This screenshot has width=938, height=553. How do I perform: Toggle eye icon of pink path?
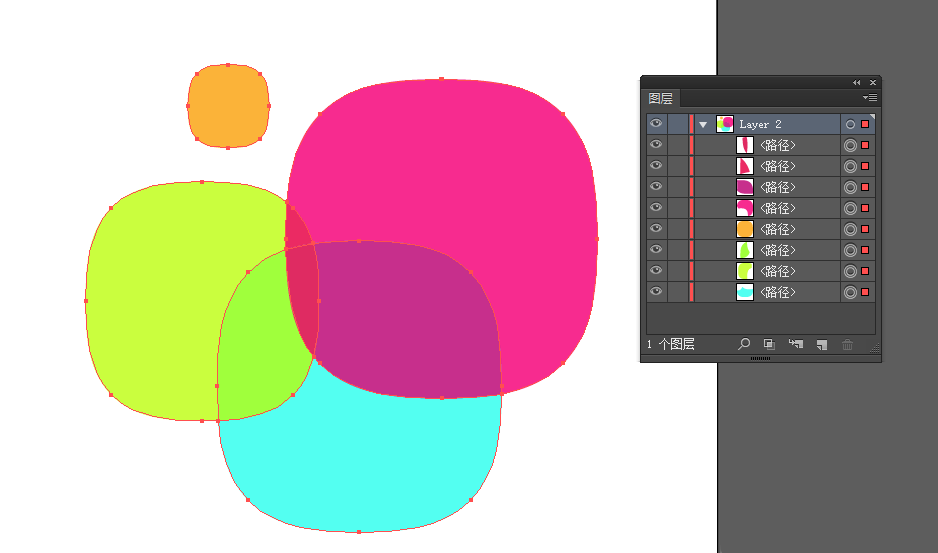pyautogui.click(x=656, y=207)
